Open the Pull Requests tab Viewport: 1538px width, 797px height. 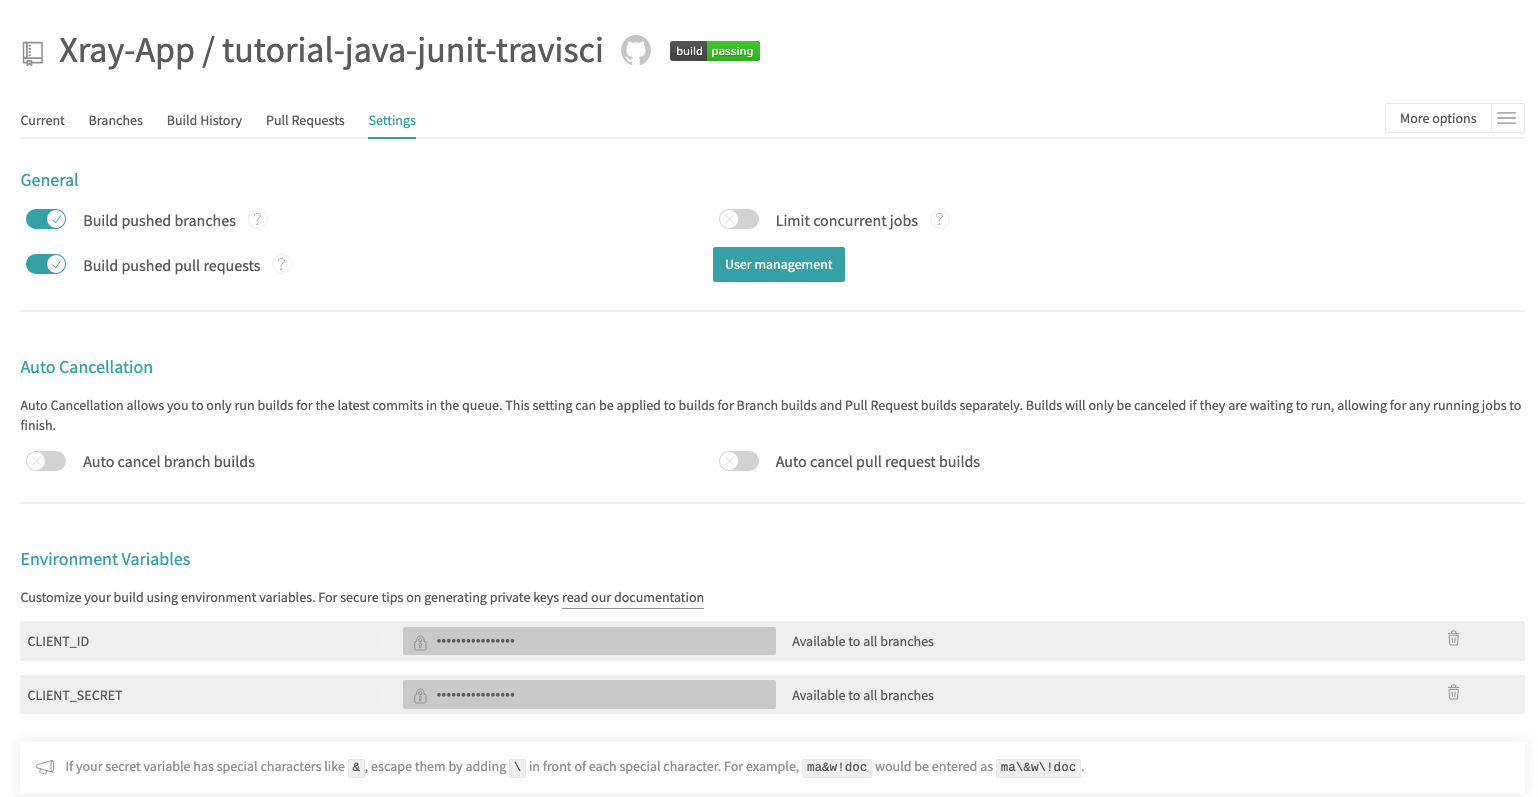pos(305,120)
